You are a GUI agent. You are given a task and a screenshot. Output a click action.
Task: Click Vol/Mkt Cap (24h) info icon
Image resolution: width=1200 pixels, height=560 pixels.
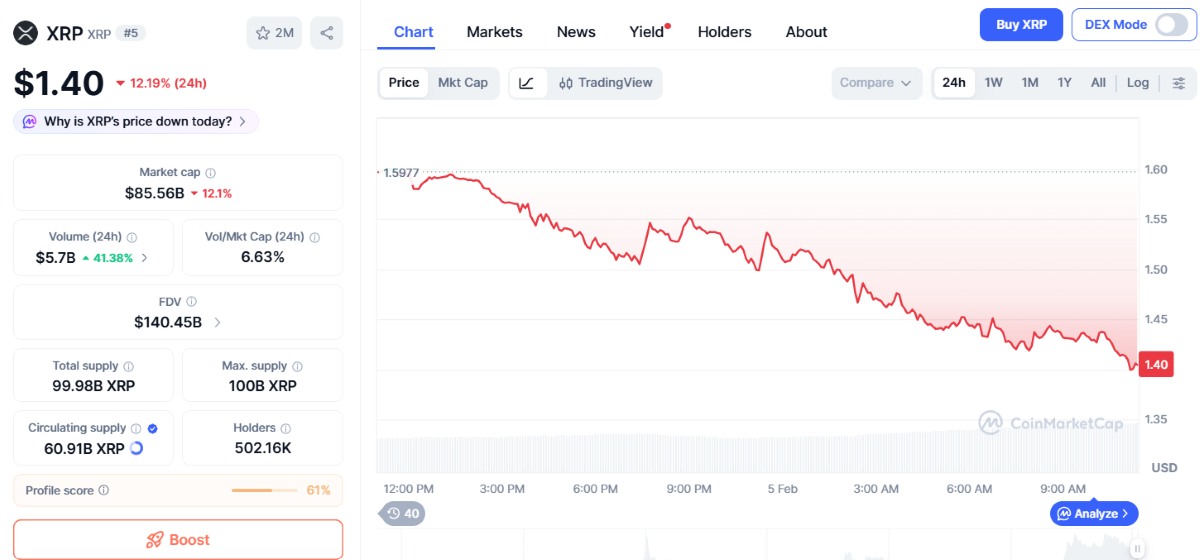pyautogui.click(x=314, y=238)
